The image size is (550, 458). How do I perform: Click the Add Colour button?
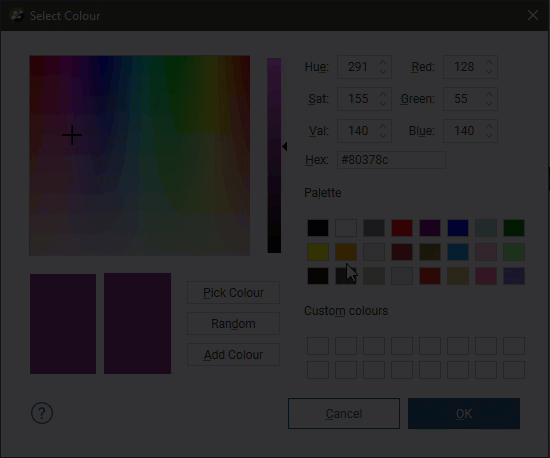[233, 355]
